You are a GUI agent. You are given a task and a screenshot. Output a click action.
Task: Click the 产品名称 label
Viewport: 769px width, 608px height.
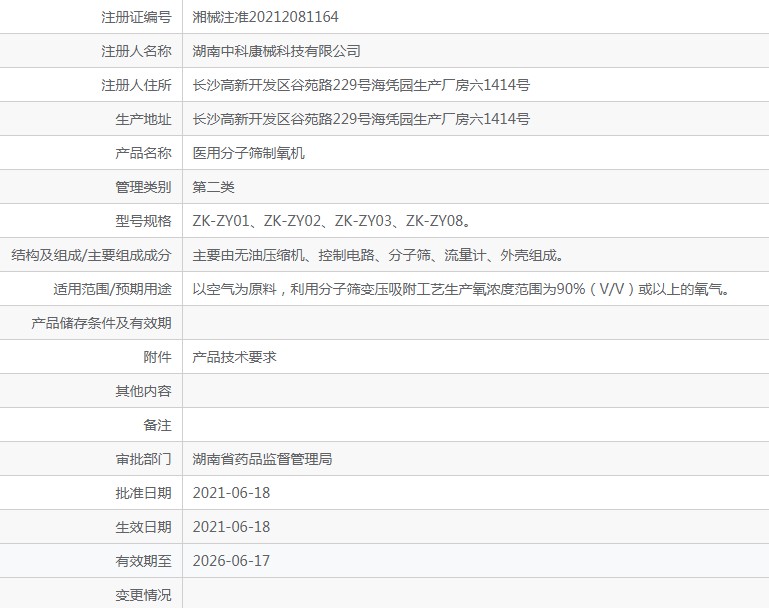coord(143,153)
